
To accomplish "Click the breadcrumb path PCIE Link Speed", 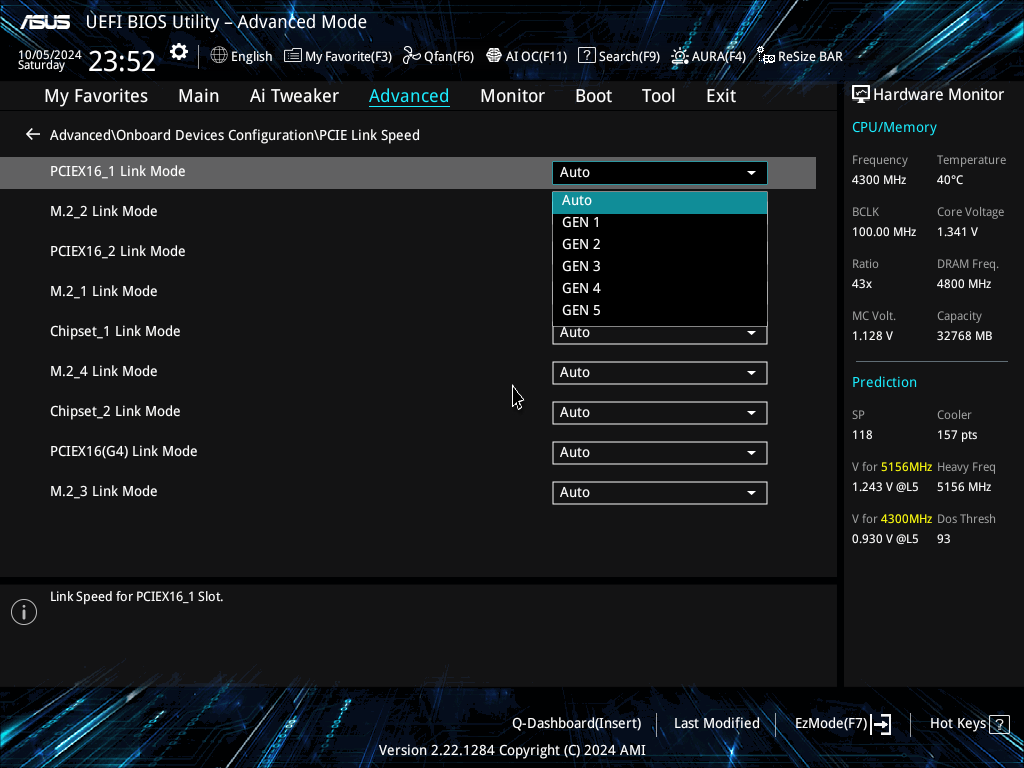I will (x=369, y=135).
